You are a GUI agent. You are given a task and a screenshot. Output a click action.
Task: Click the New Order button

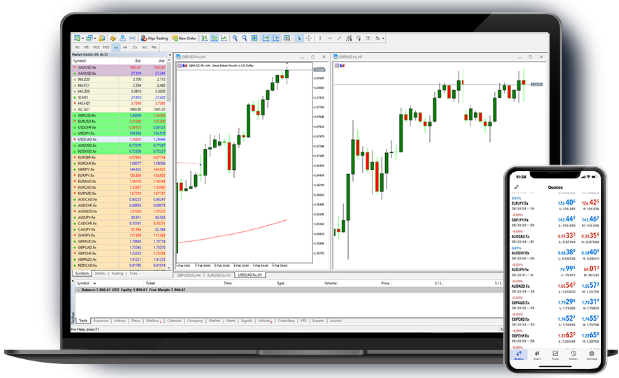184,38
